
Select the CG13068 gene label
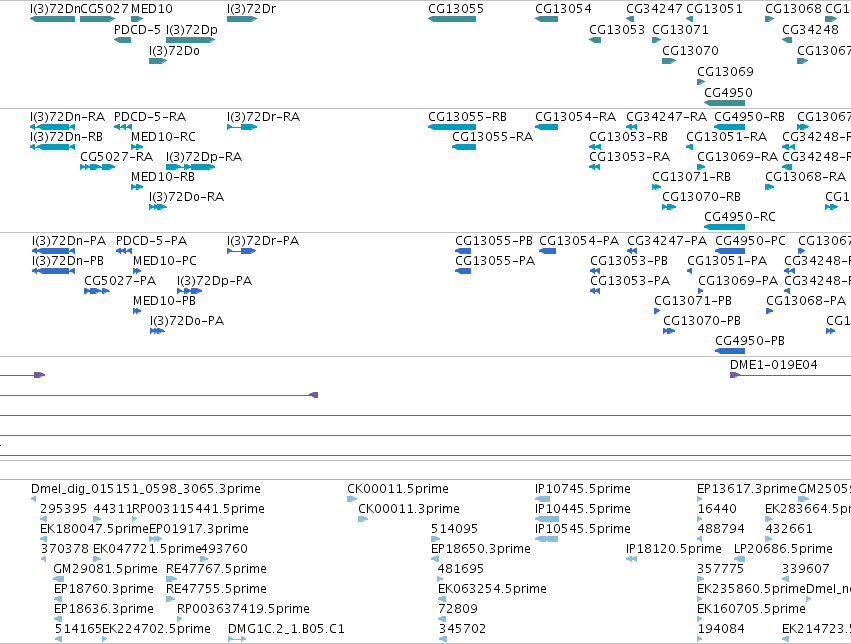(793, 9)
